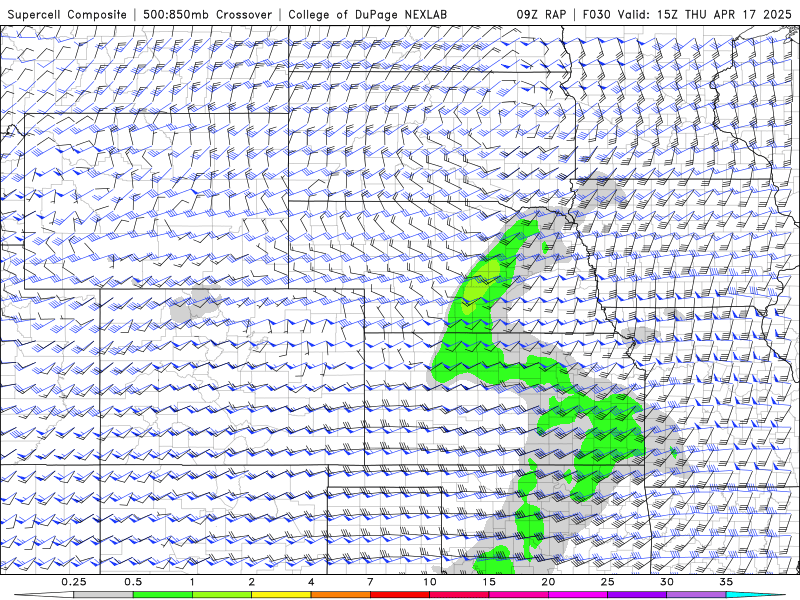Click the purple 25–30 color bar segment
The width and height of the screenshot is (800, 600).
tap(637, 595)
